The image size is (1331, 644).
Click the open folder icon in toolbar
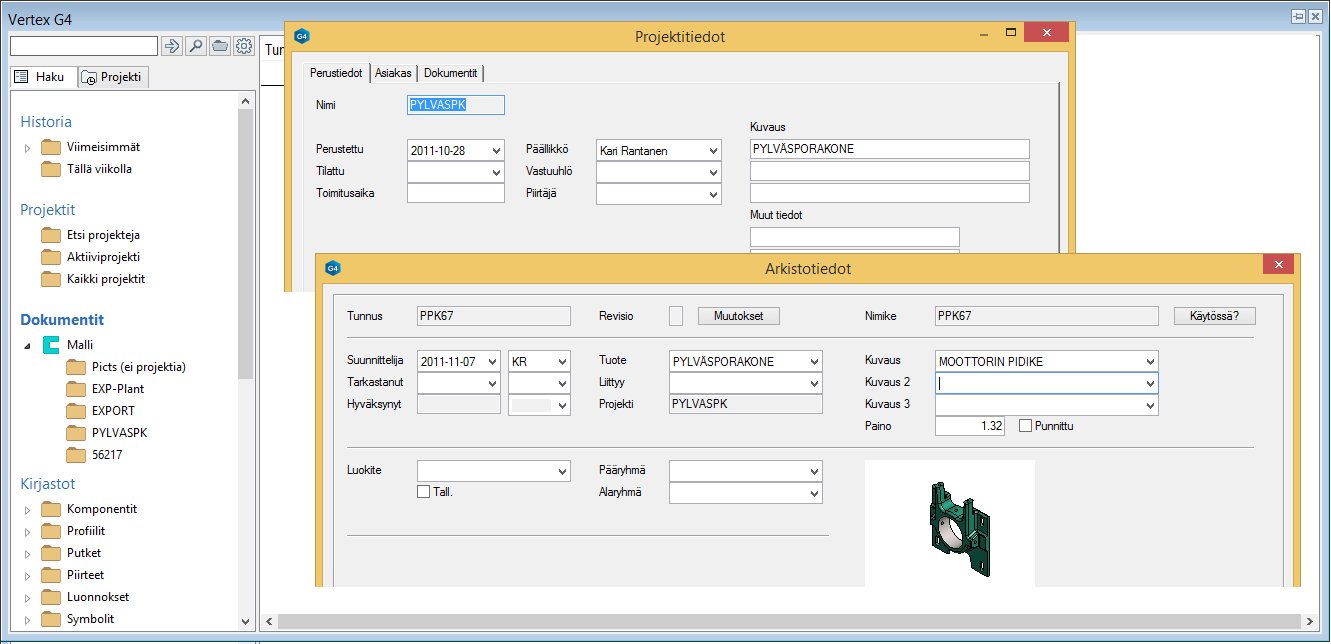[x=219, y=46]
